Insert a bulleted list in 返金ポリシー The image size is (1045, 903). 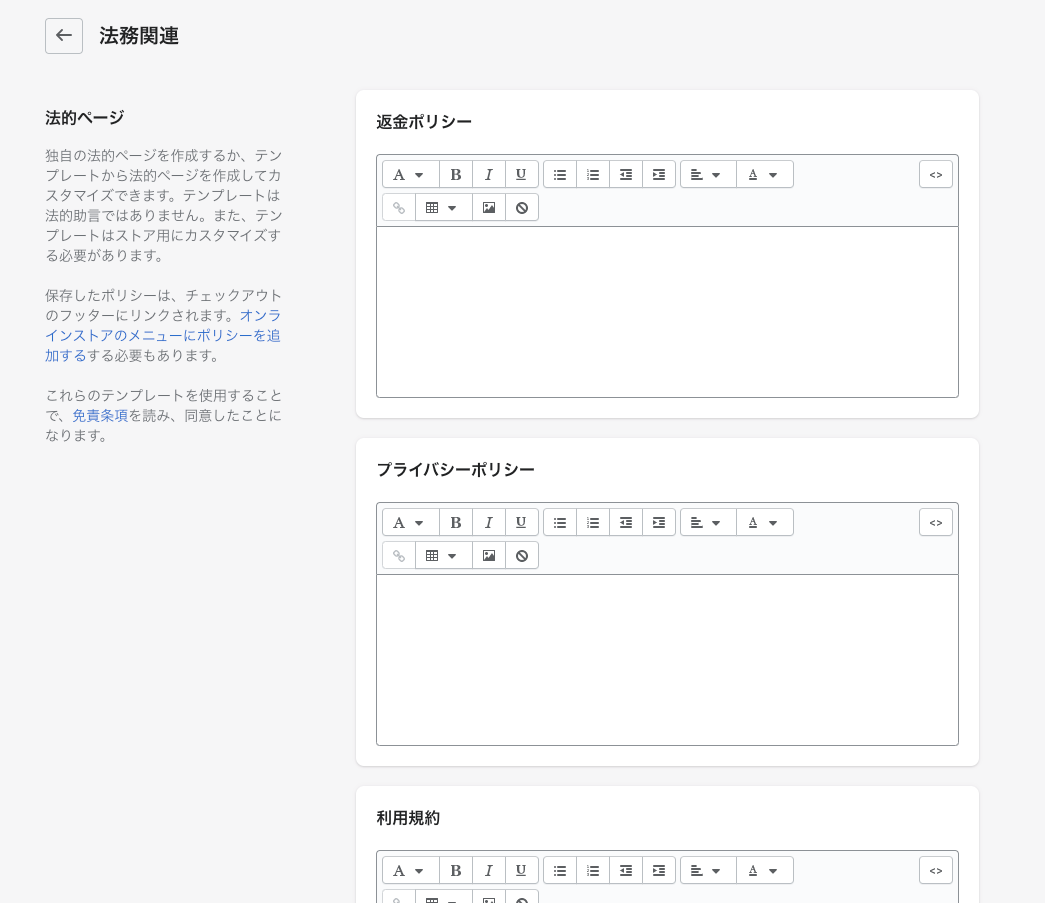[x=560, y=174]
